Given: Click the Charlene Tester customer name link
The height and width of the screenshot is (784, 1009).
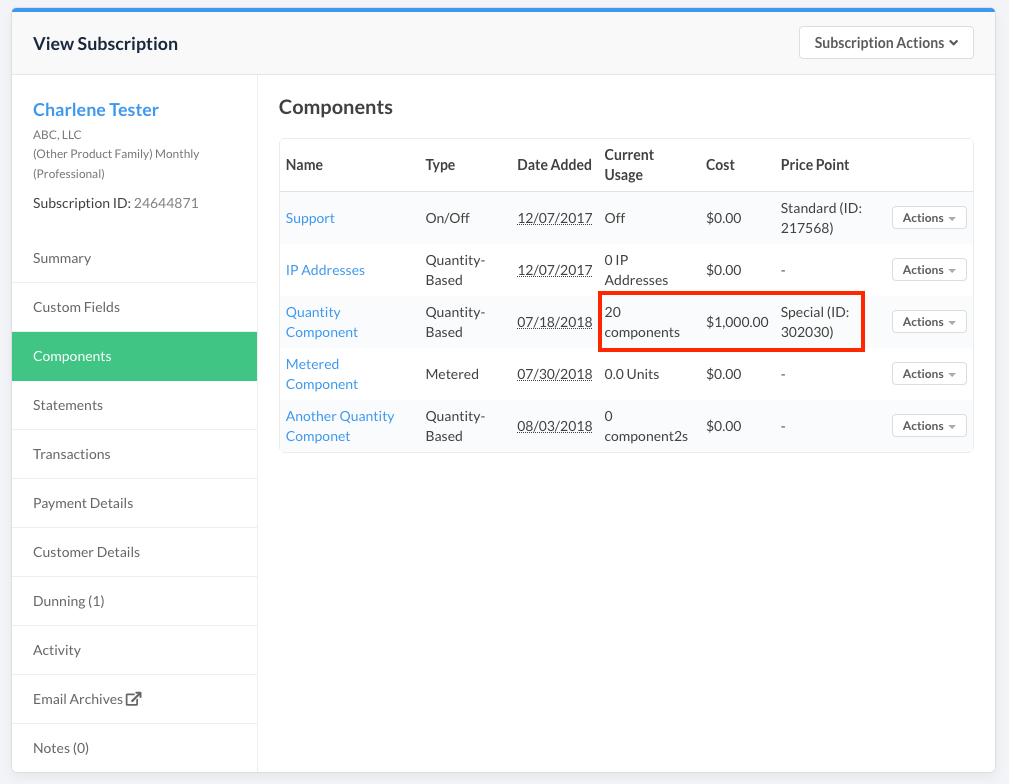Looking at the screenshot, I should (x=96, y=110).
